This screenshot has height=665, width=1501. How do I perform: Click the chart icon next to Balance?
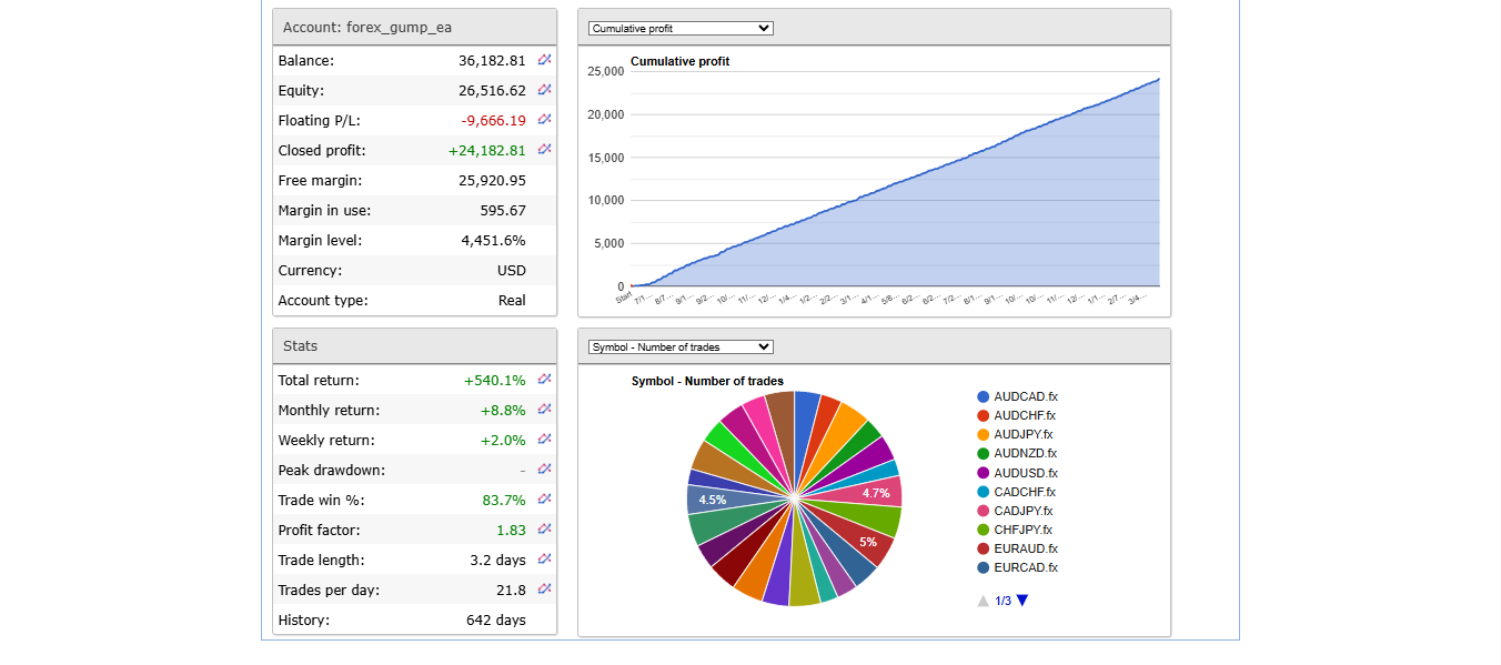click(544, 60)
